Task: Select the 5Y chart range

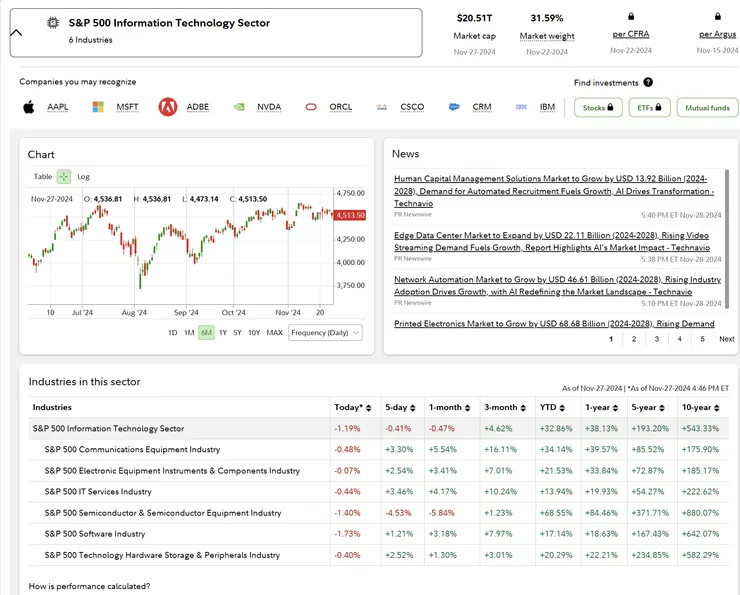Action: pyautogui.click(x=237, y=333)
